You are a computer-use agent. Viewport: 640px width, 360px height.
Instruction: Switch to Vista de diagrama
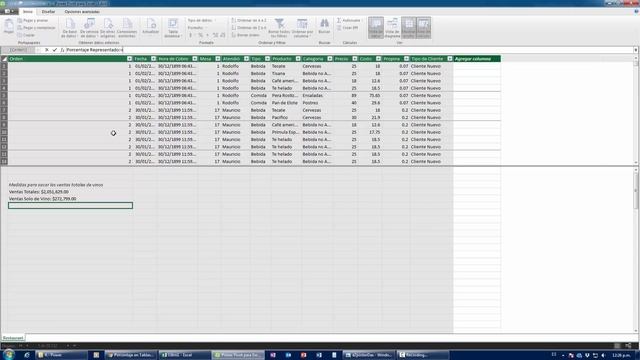[393, 28]
